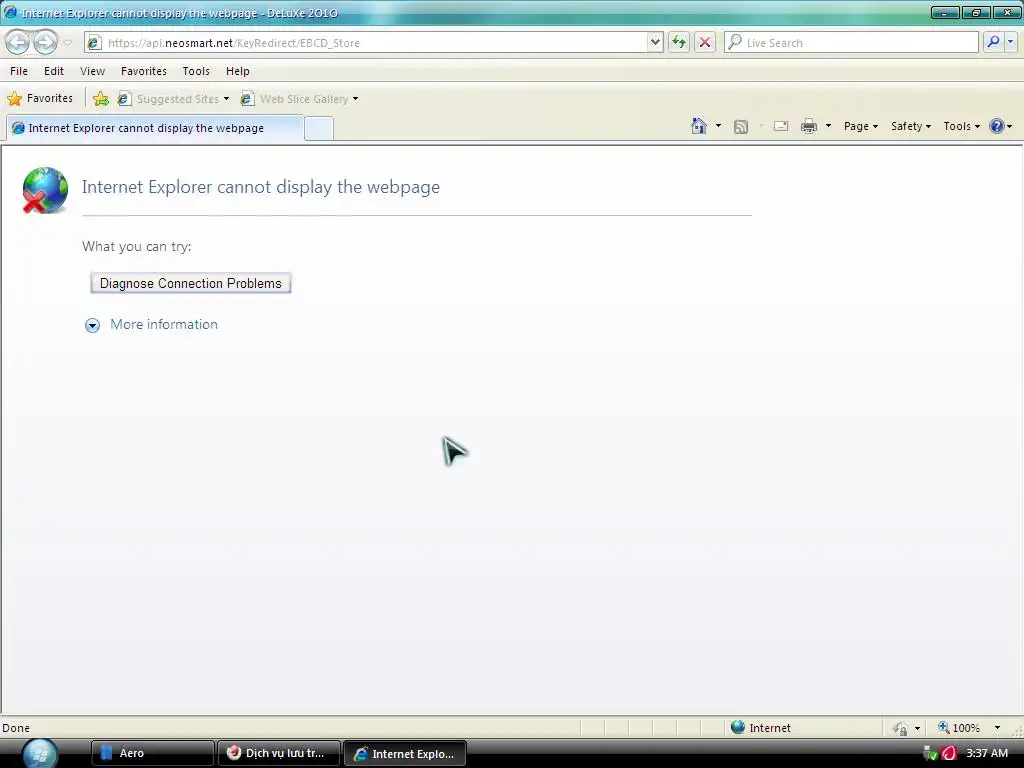The width and height of the screenshot is (1024, 768).
Task: Click the Search magnifier button
Action: pos(993,42)
